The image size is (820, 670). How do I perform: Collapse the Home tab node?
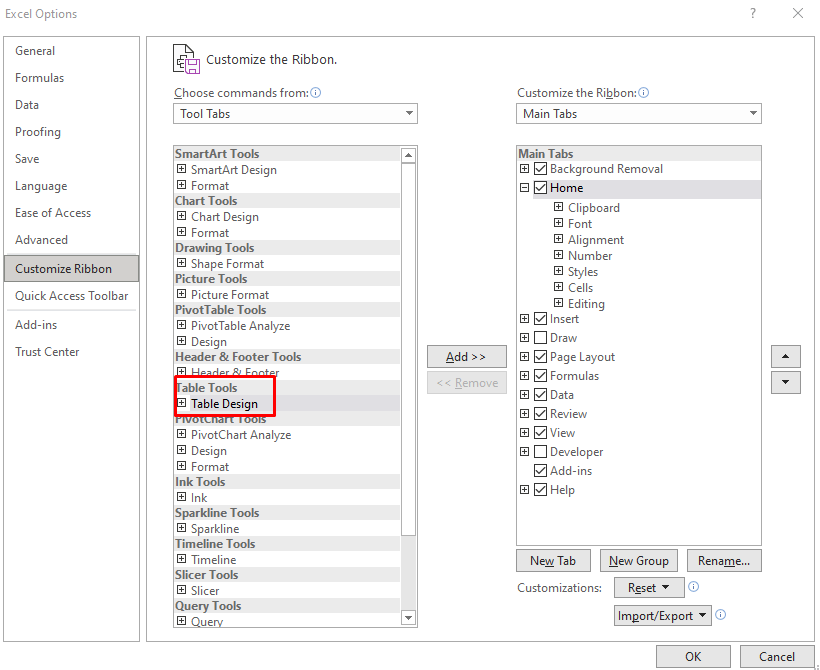[x=525, y=187]
